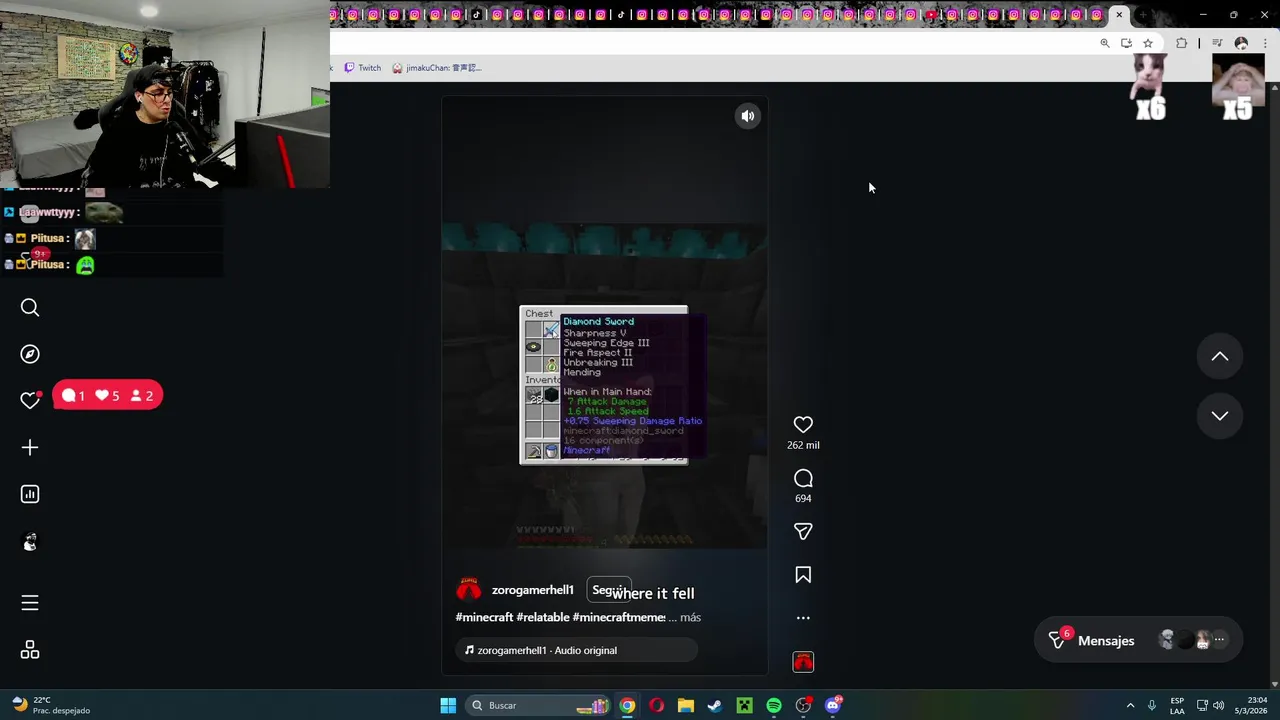Open the Mensajes messages panel
This screenshot has height=720, width=1280.
[1138, 641]
